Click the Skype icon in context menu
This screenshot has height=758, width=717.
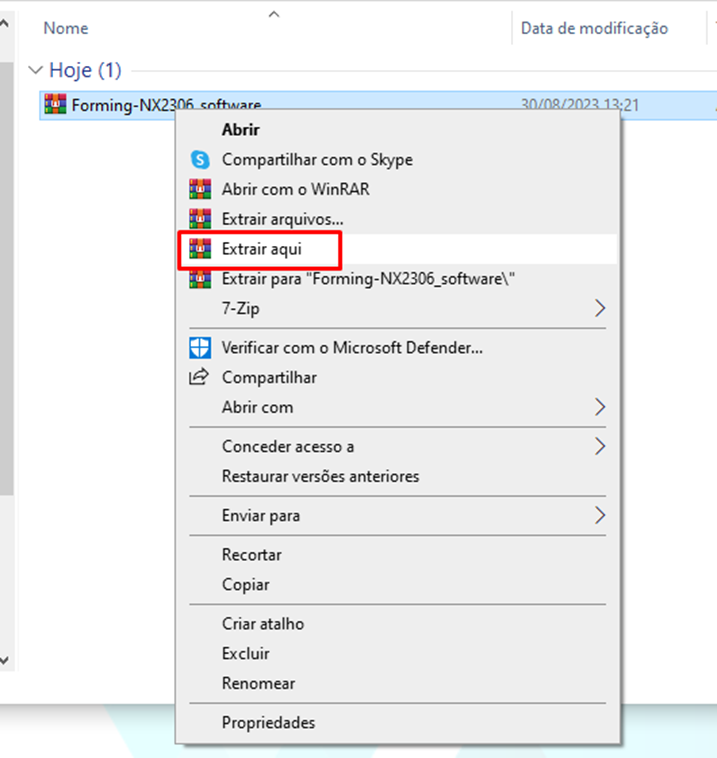[200, 160]
